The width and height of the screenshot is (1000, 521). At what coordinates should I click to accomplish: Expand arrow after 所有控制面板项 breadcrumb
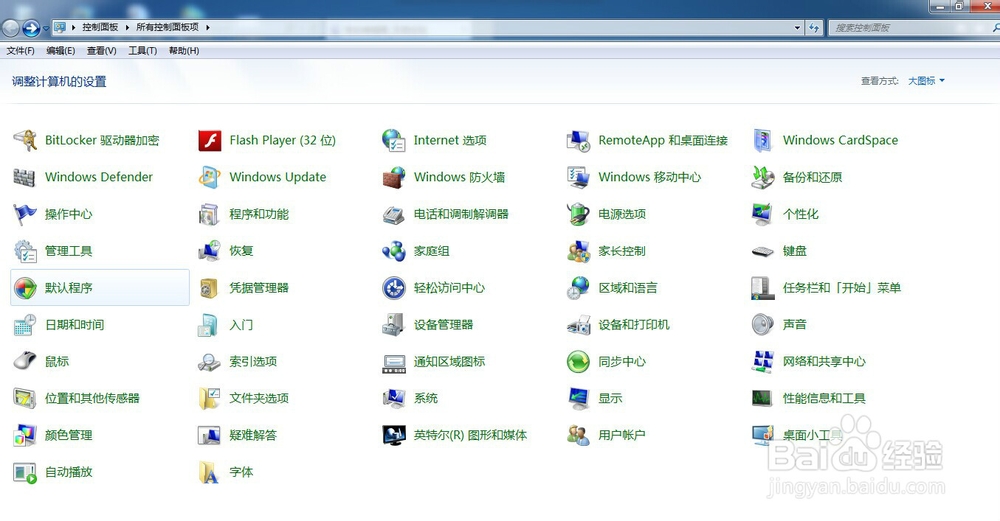tap(207, 27)
